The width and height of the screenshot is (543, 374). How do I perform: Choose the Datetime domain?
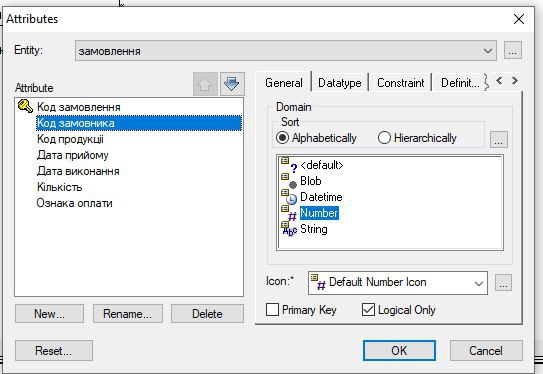pos(321,197)
